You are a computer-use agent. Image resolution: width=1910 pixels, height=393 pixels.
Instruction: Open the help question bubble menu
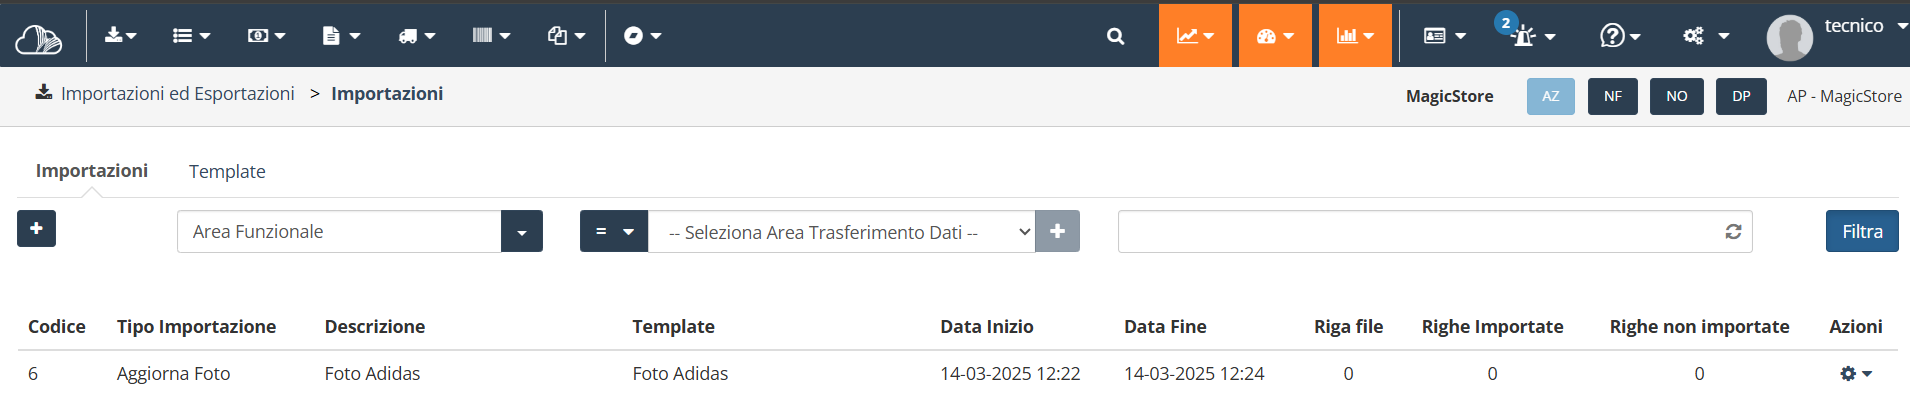[1619, 35]
